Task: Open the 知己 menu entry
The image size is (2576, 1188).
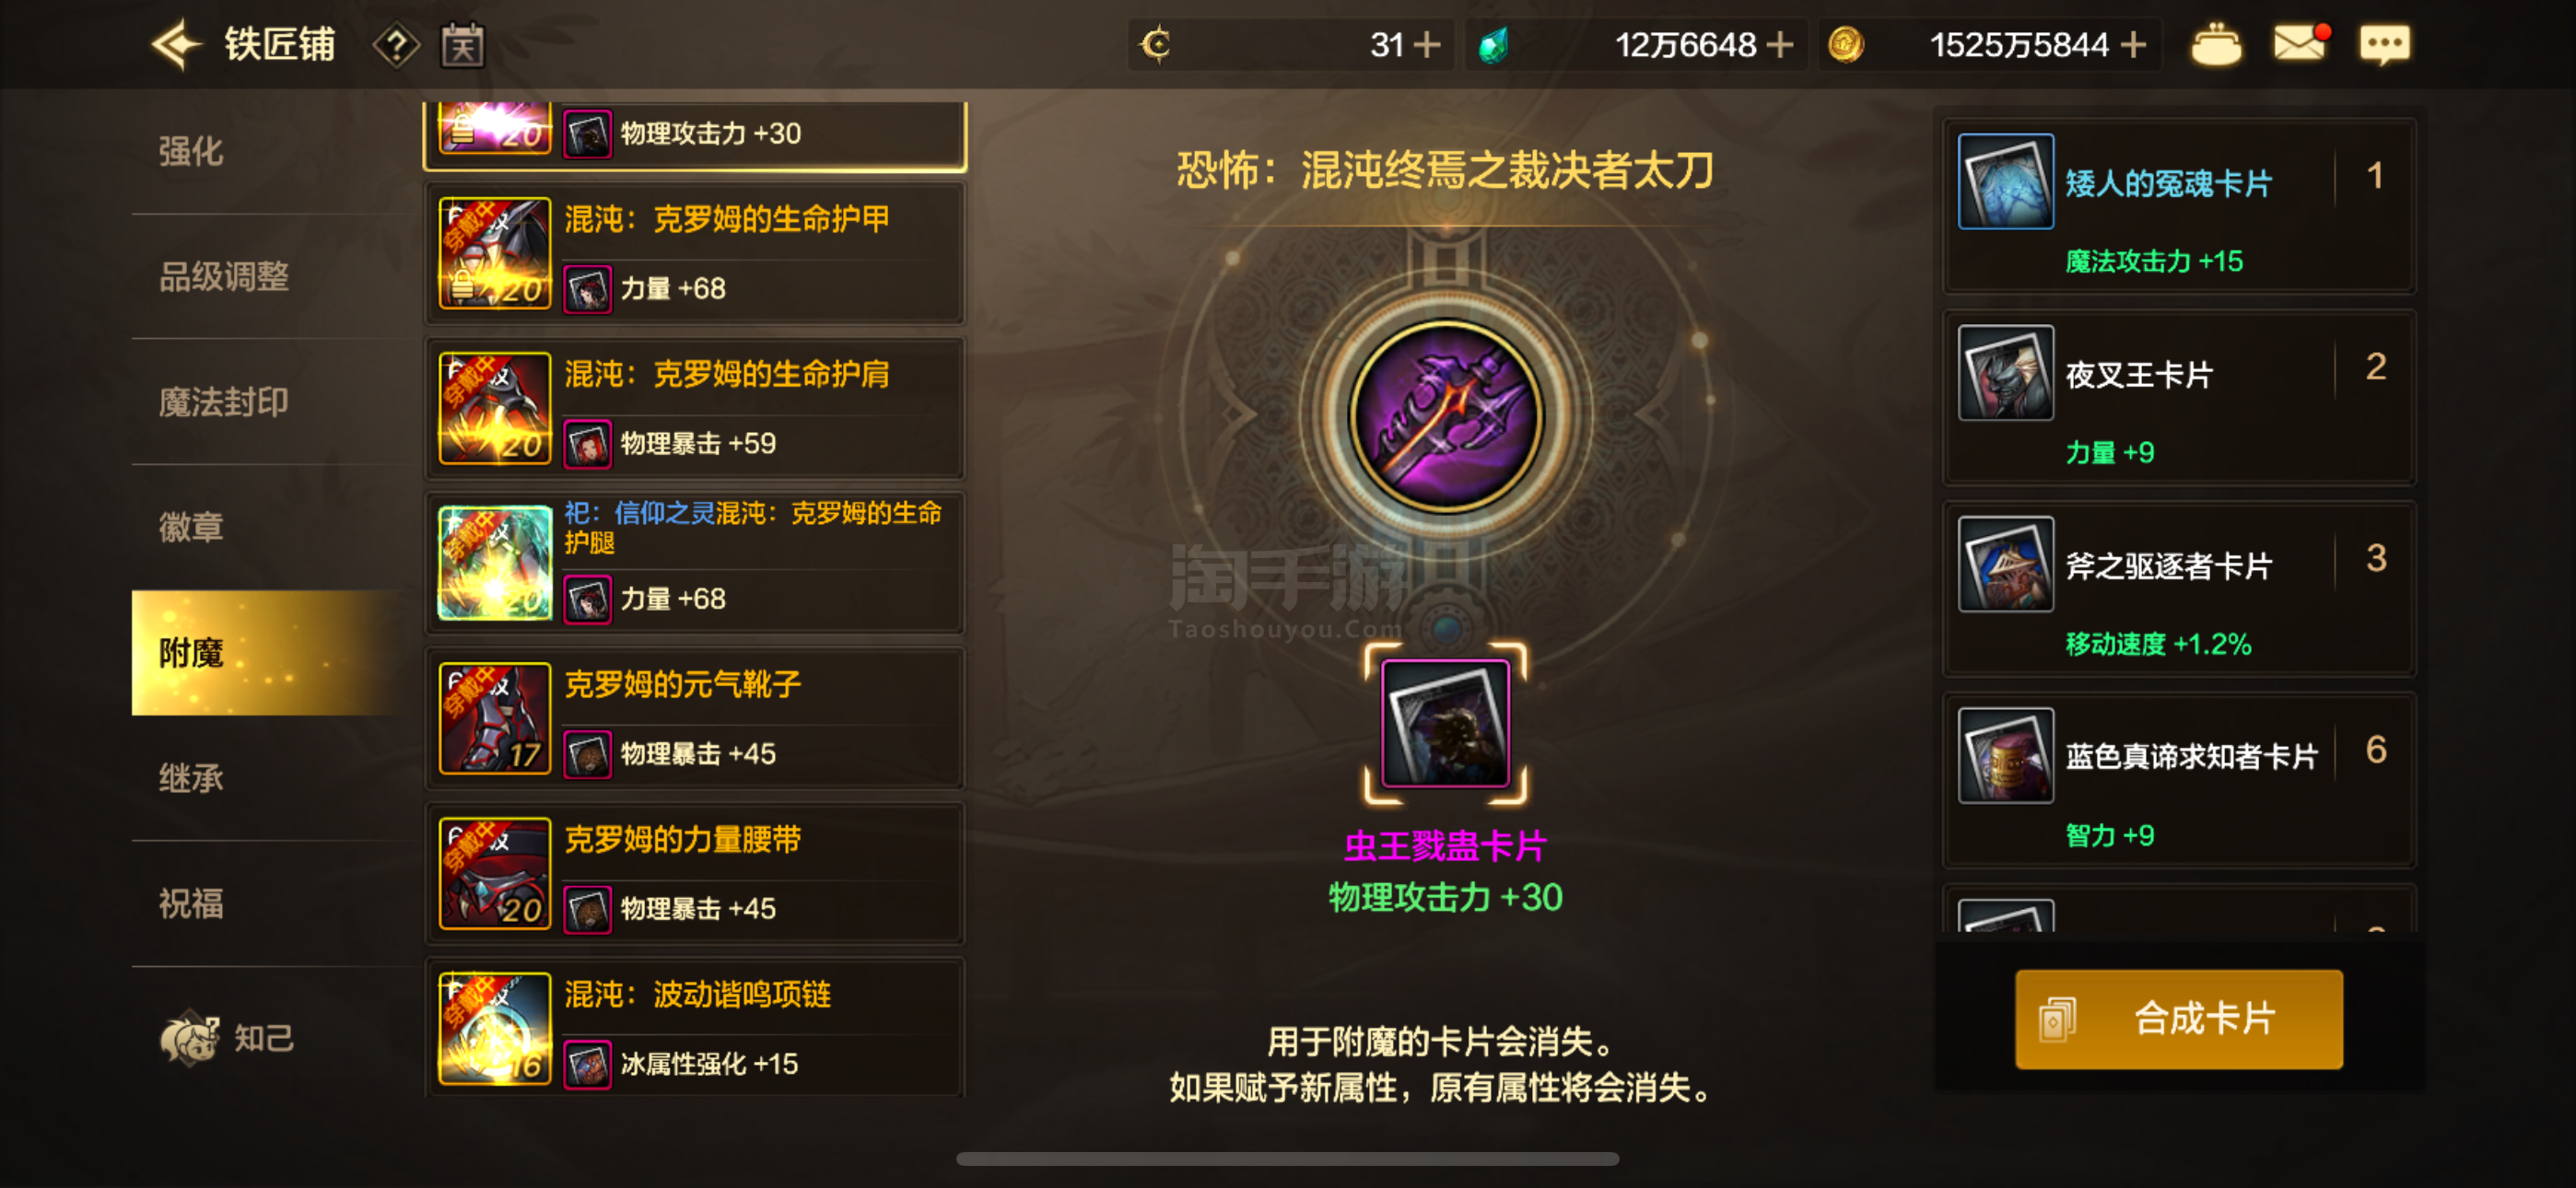Action: pos(228,1037)
